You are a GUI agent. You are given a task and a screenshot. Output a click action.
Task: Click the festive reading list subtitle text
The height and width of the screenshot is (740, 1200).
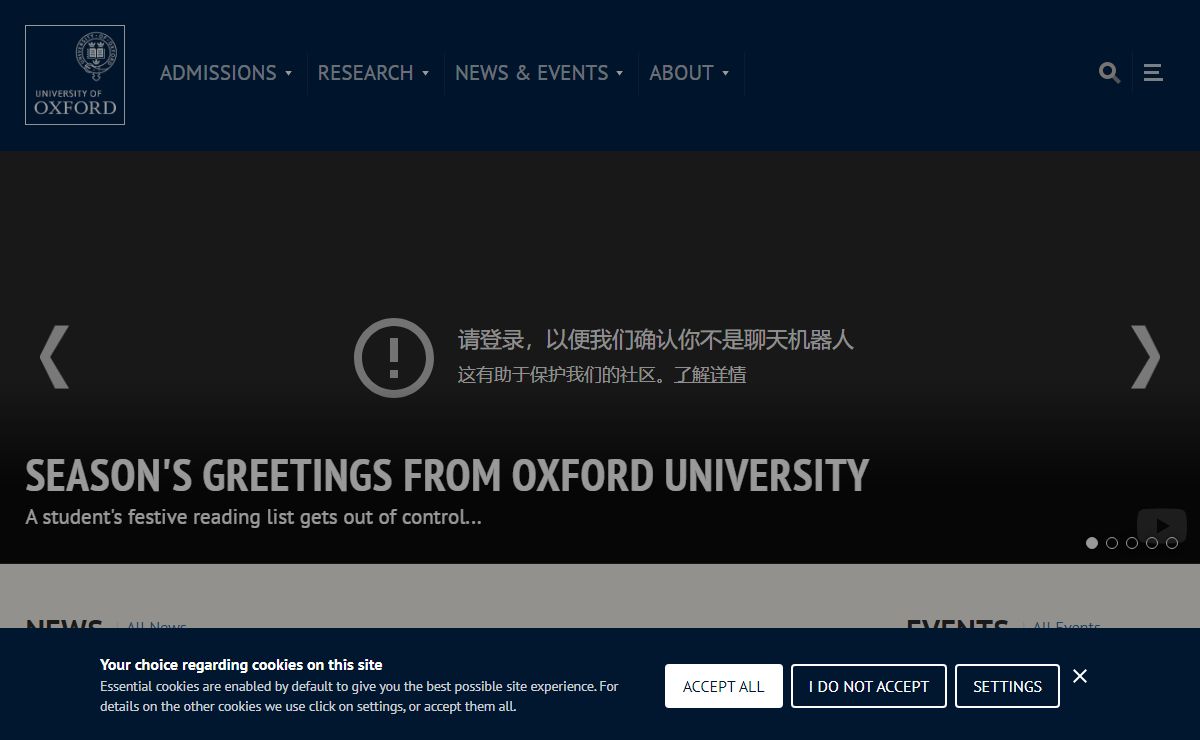[253, 517]
